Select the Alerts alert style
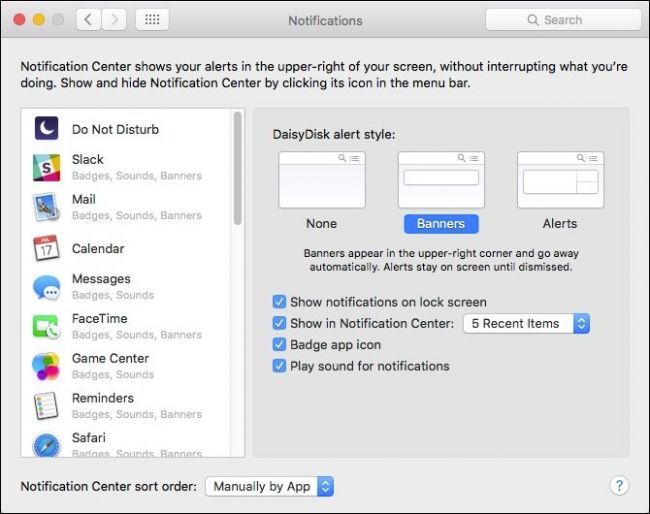 560,223
